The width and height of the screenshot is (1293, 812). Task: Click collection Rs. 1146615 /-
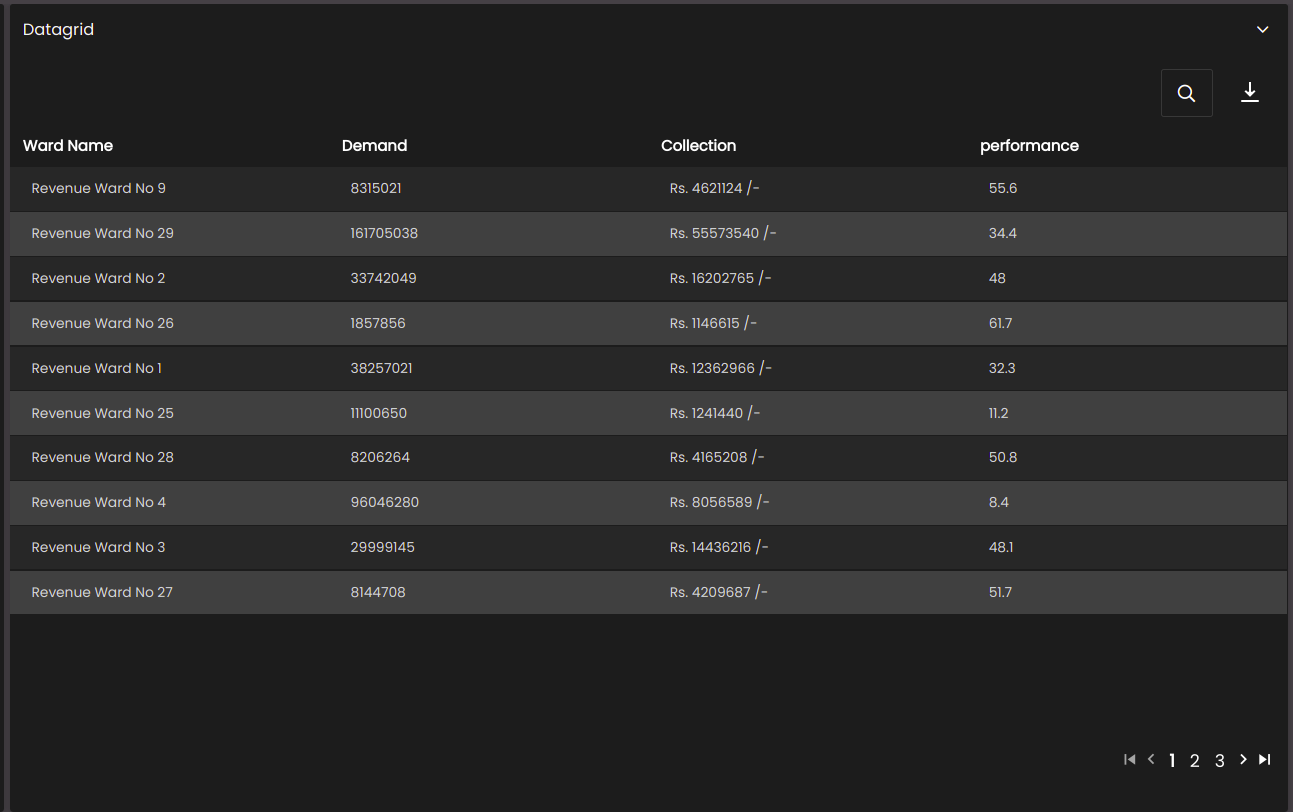(713, 323)
